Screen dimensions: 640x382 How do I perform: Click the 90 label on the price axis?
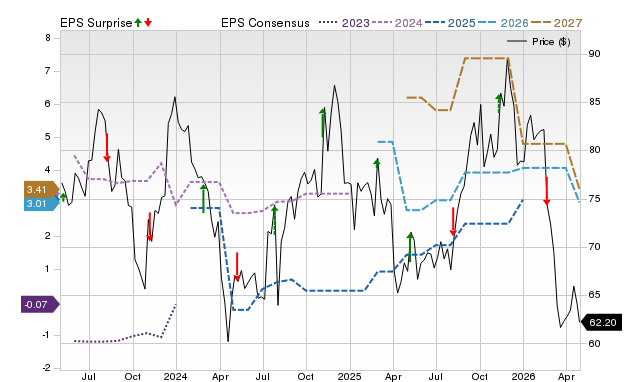pos(594,54)
